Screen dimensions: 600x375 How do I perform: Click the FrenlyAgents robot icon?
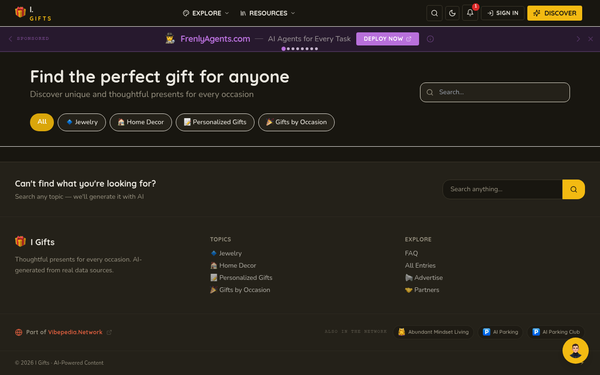pyautogui.click(x=170, y=39)
